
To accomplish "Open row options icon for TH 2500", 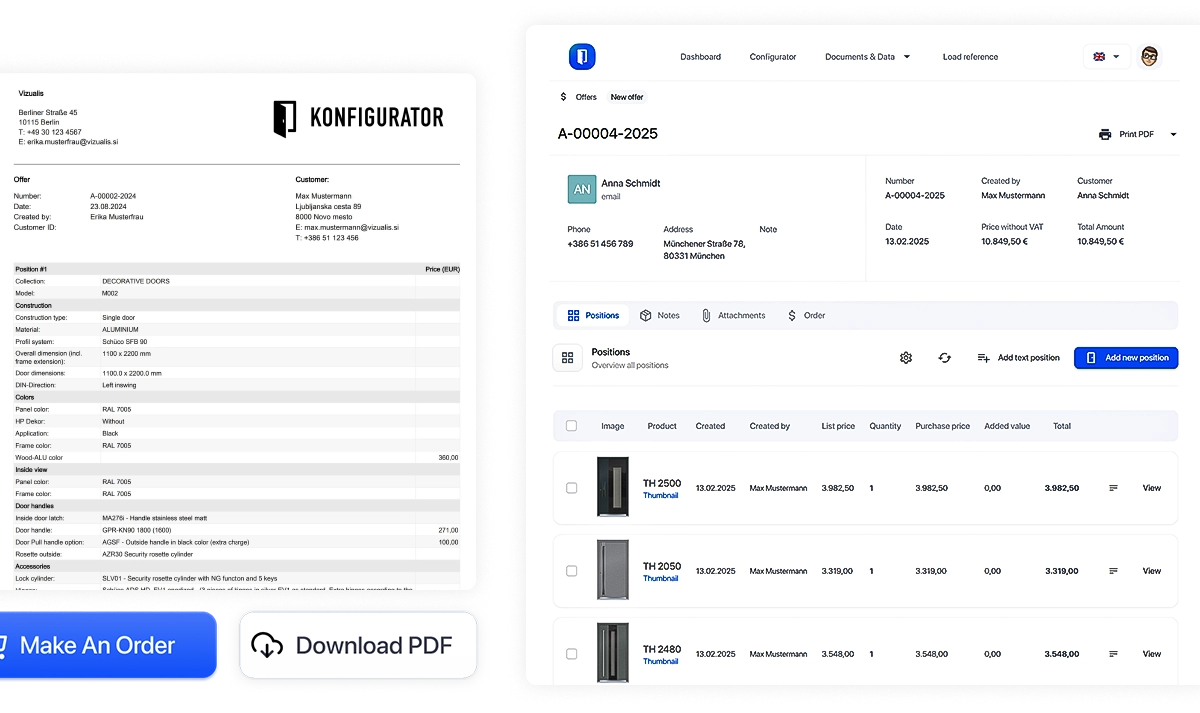I will 1113,488.
